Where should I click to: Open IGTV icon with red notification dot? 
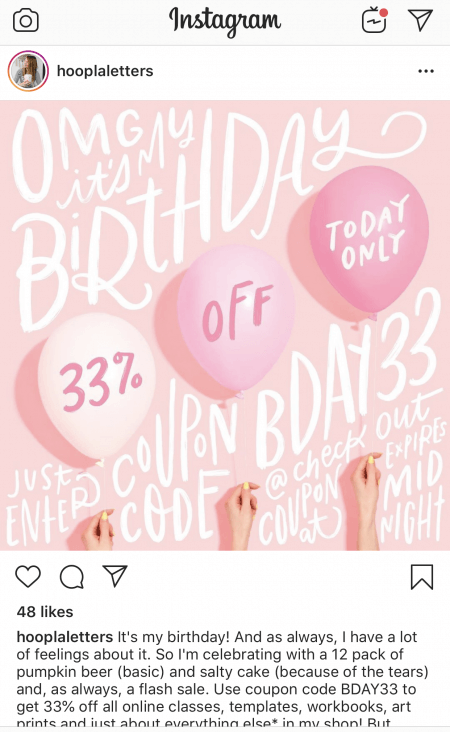tap(375, 21)
